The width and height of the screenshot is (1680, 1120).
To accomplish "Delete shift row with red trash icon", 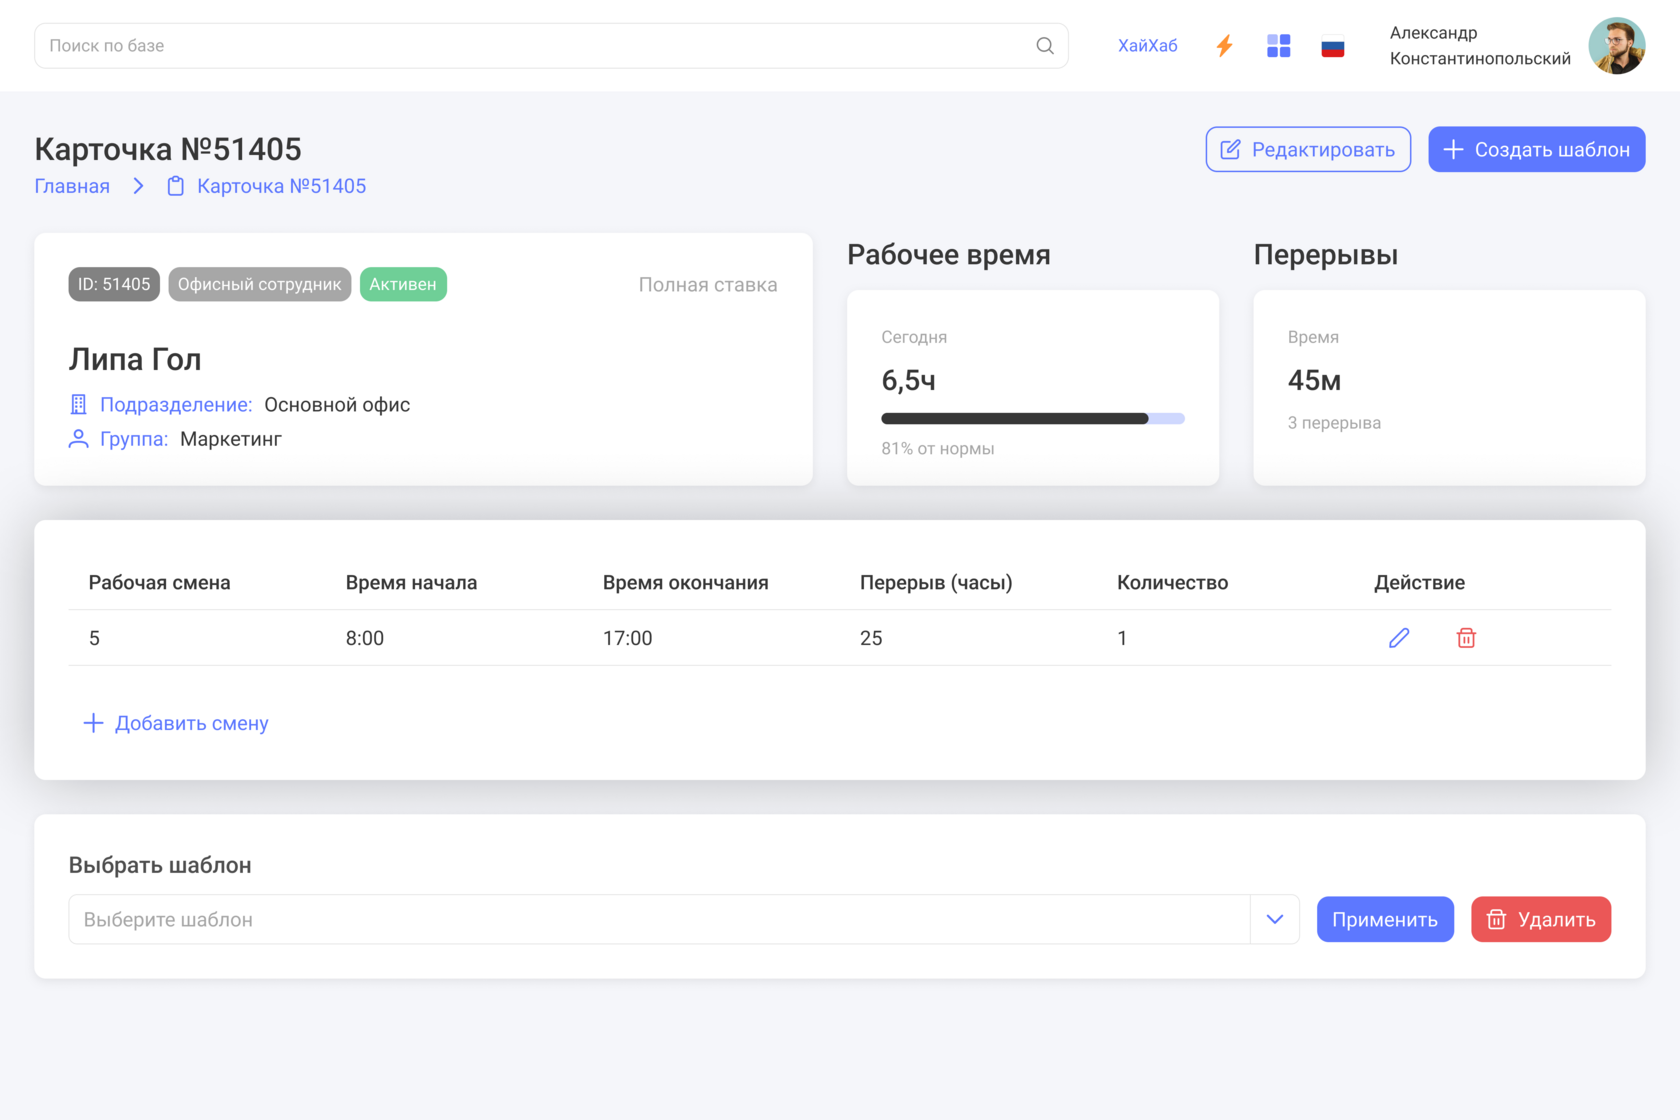I will pyautogui.click(x=1466, y=638).
